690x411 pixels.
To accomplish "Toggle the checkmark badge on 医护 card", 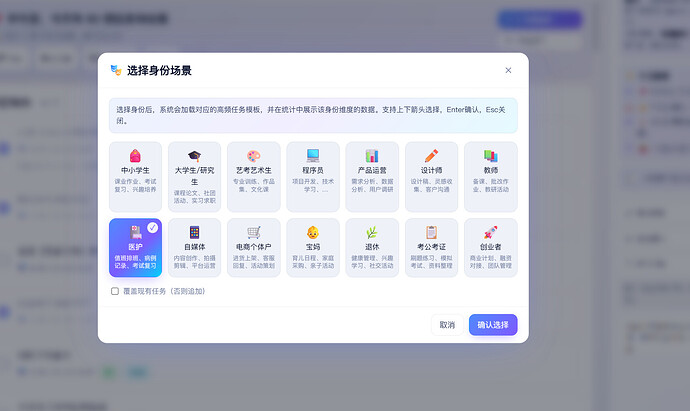I will (152, 228).
